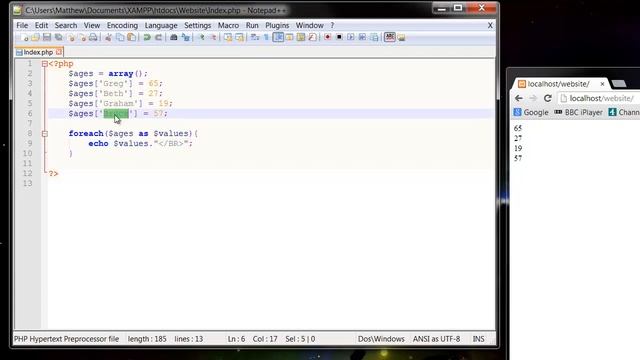
Task: Click the Dos\Windows status bar entry
Action: [x=381, y=339]
